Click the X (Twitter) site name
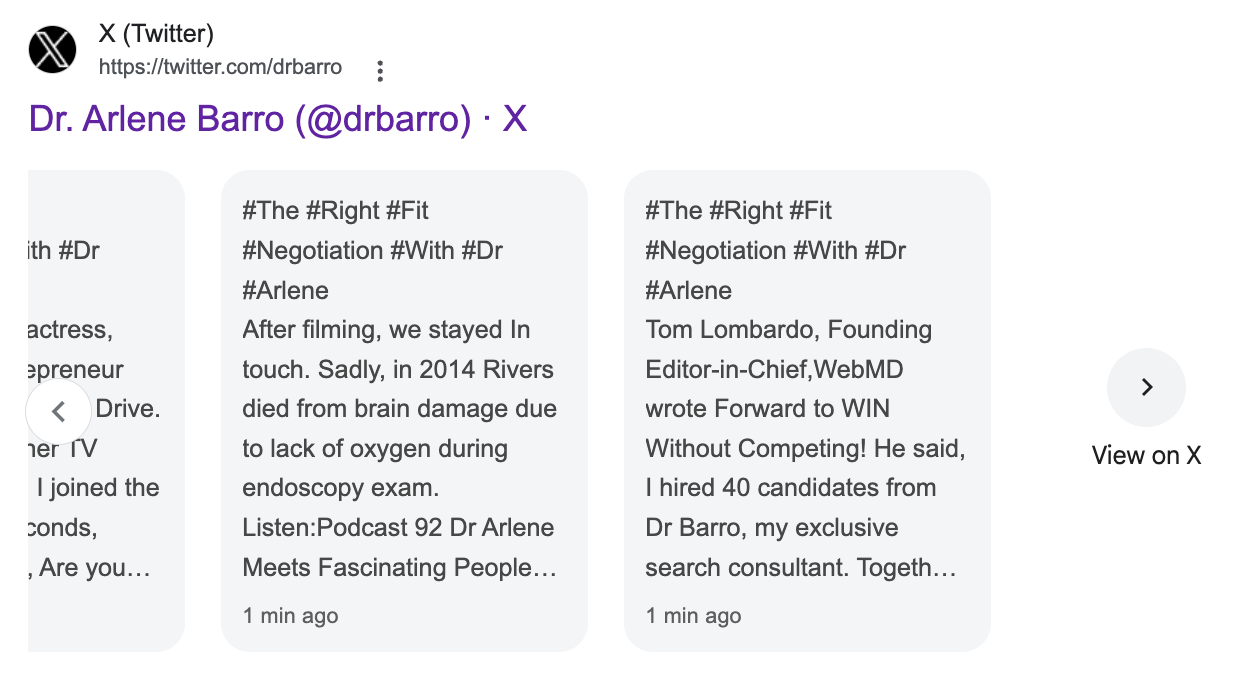This screenshot has height=694, width=1242. point(156,34)
